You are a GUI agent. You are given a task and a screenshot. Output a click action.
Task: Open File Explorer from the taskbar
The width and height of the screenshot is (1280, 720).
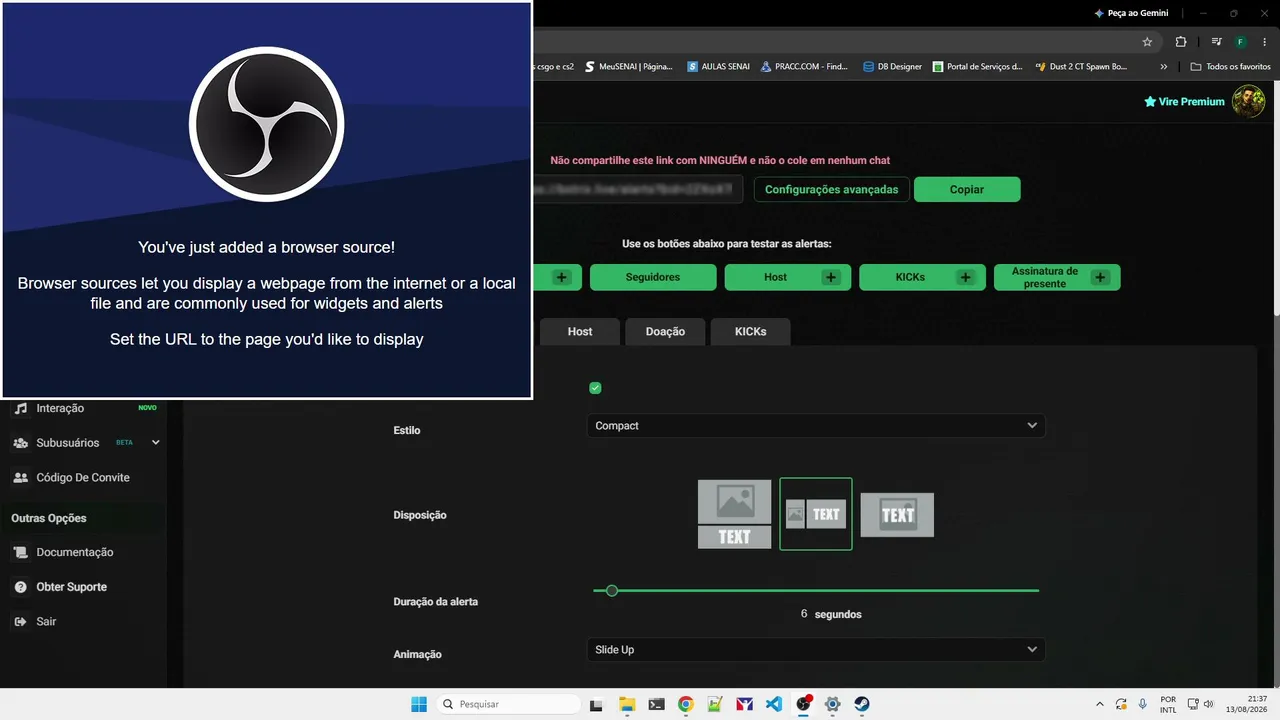tap(627, 704)
